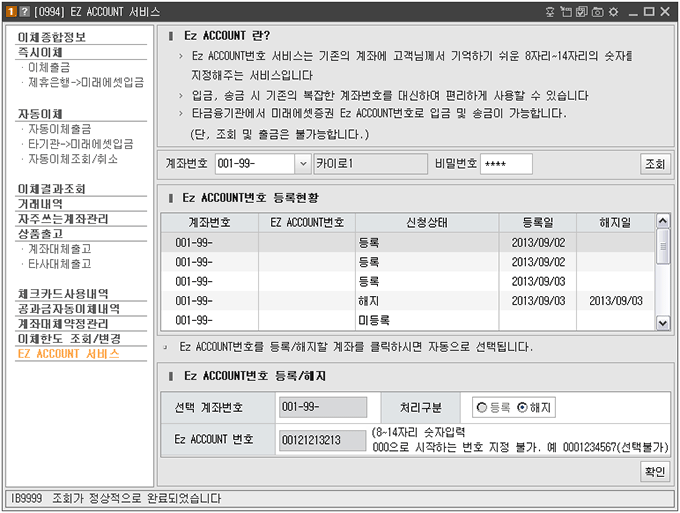This screenshot has height=513, width=680.
Task: Click the camera screenshot icon in title bar
Action: [x=598, y=12]
